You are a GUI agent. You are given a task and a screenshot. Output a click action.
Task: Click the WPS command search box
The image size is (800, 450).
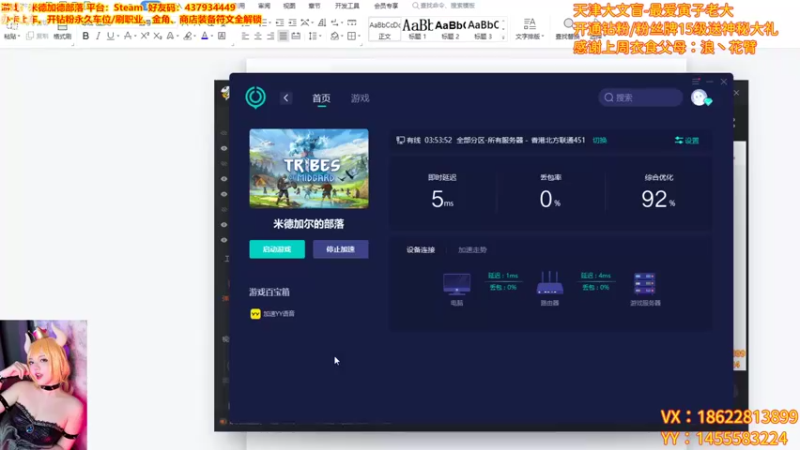coord(445,6)
